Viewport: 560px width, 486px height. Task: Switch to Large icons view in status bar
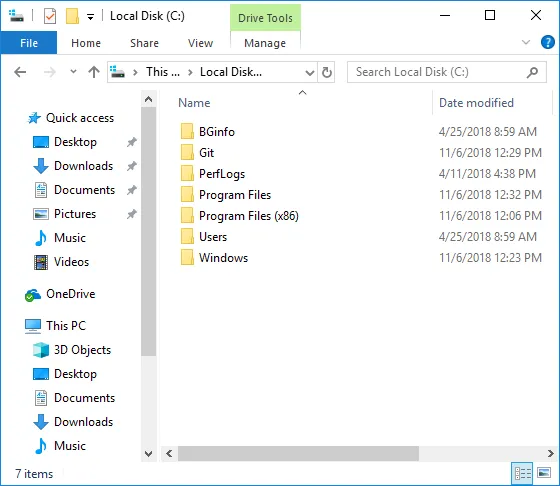click(544, 474)
